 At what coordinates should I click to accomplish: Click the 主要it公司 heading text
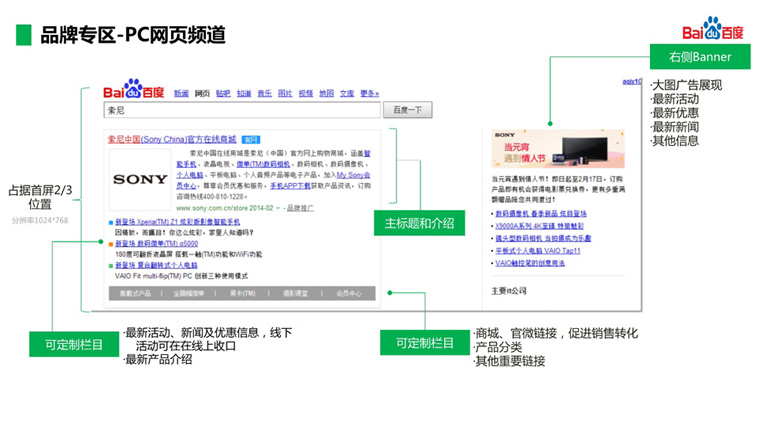509,291
